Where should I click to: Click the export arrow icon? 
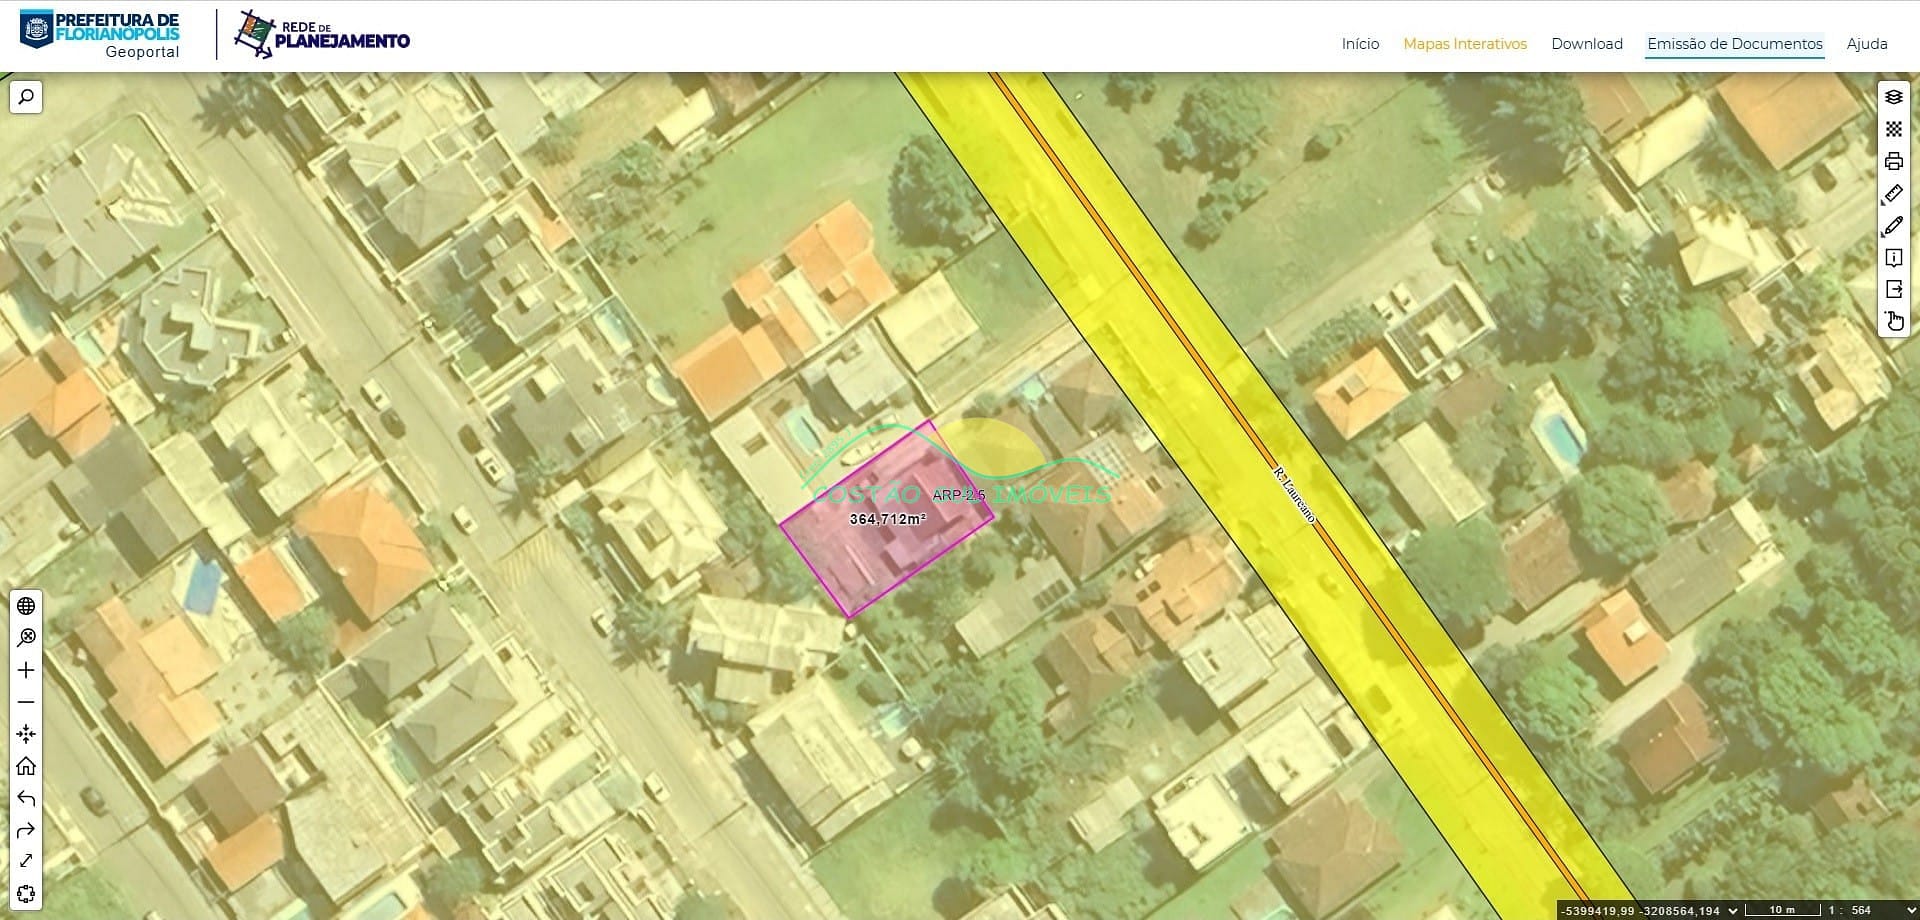click(x=1893, y=289)
